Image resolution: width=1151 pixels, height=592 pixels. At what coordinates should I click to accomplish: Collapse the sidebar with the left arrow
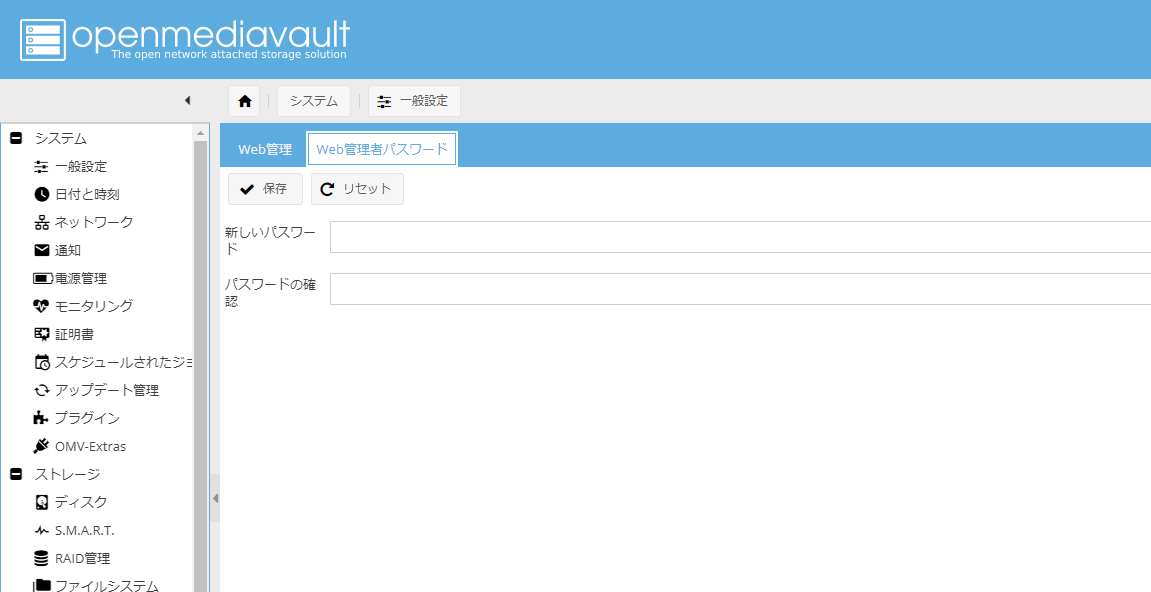[x=187, y=101]
